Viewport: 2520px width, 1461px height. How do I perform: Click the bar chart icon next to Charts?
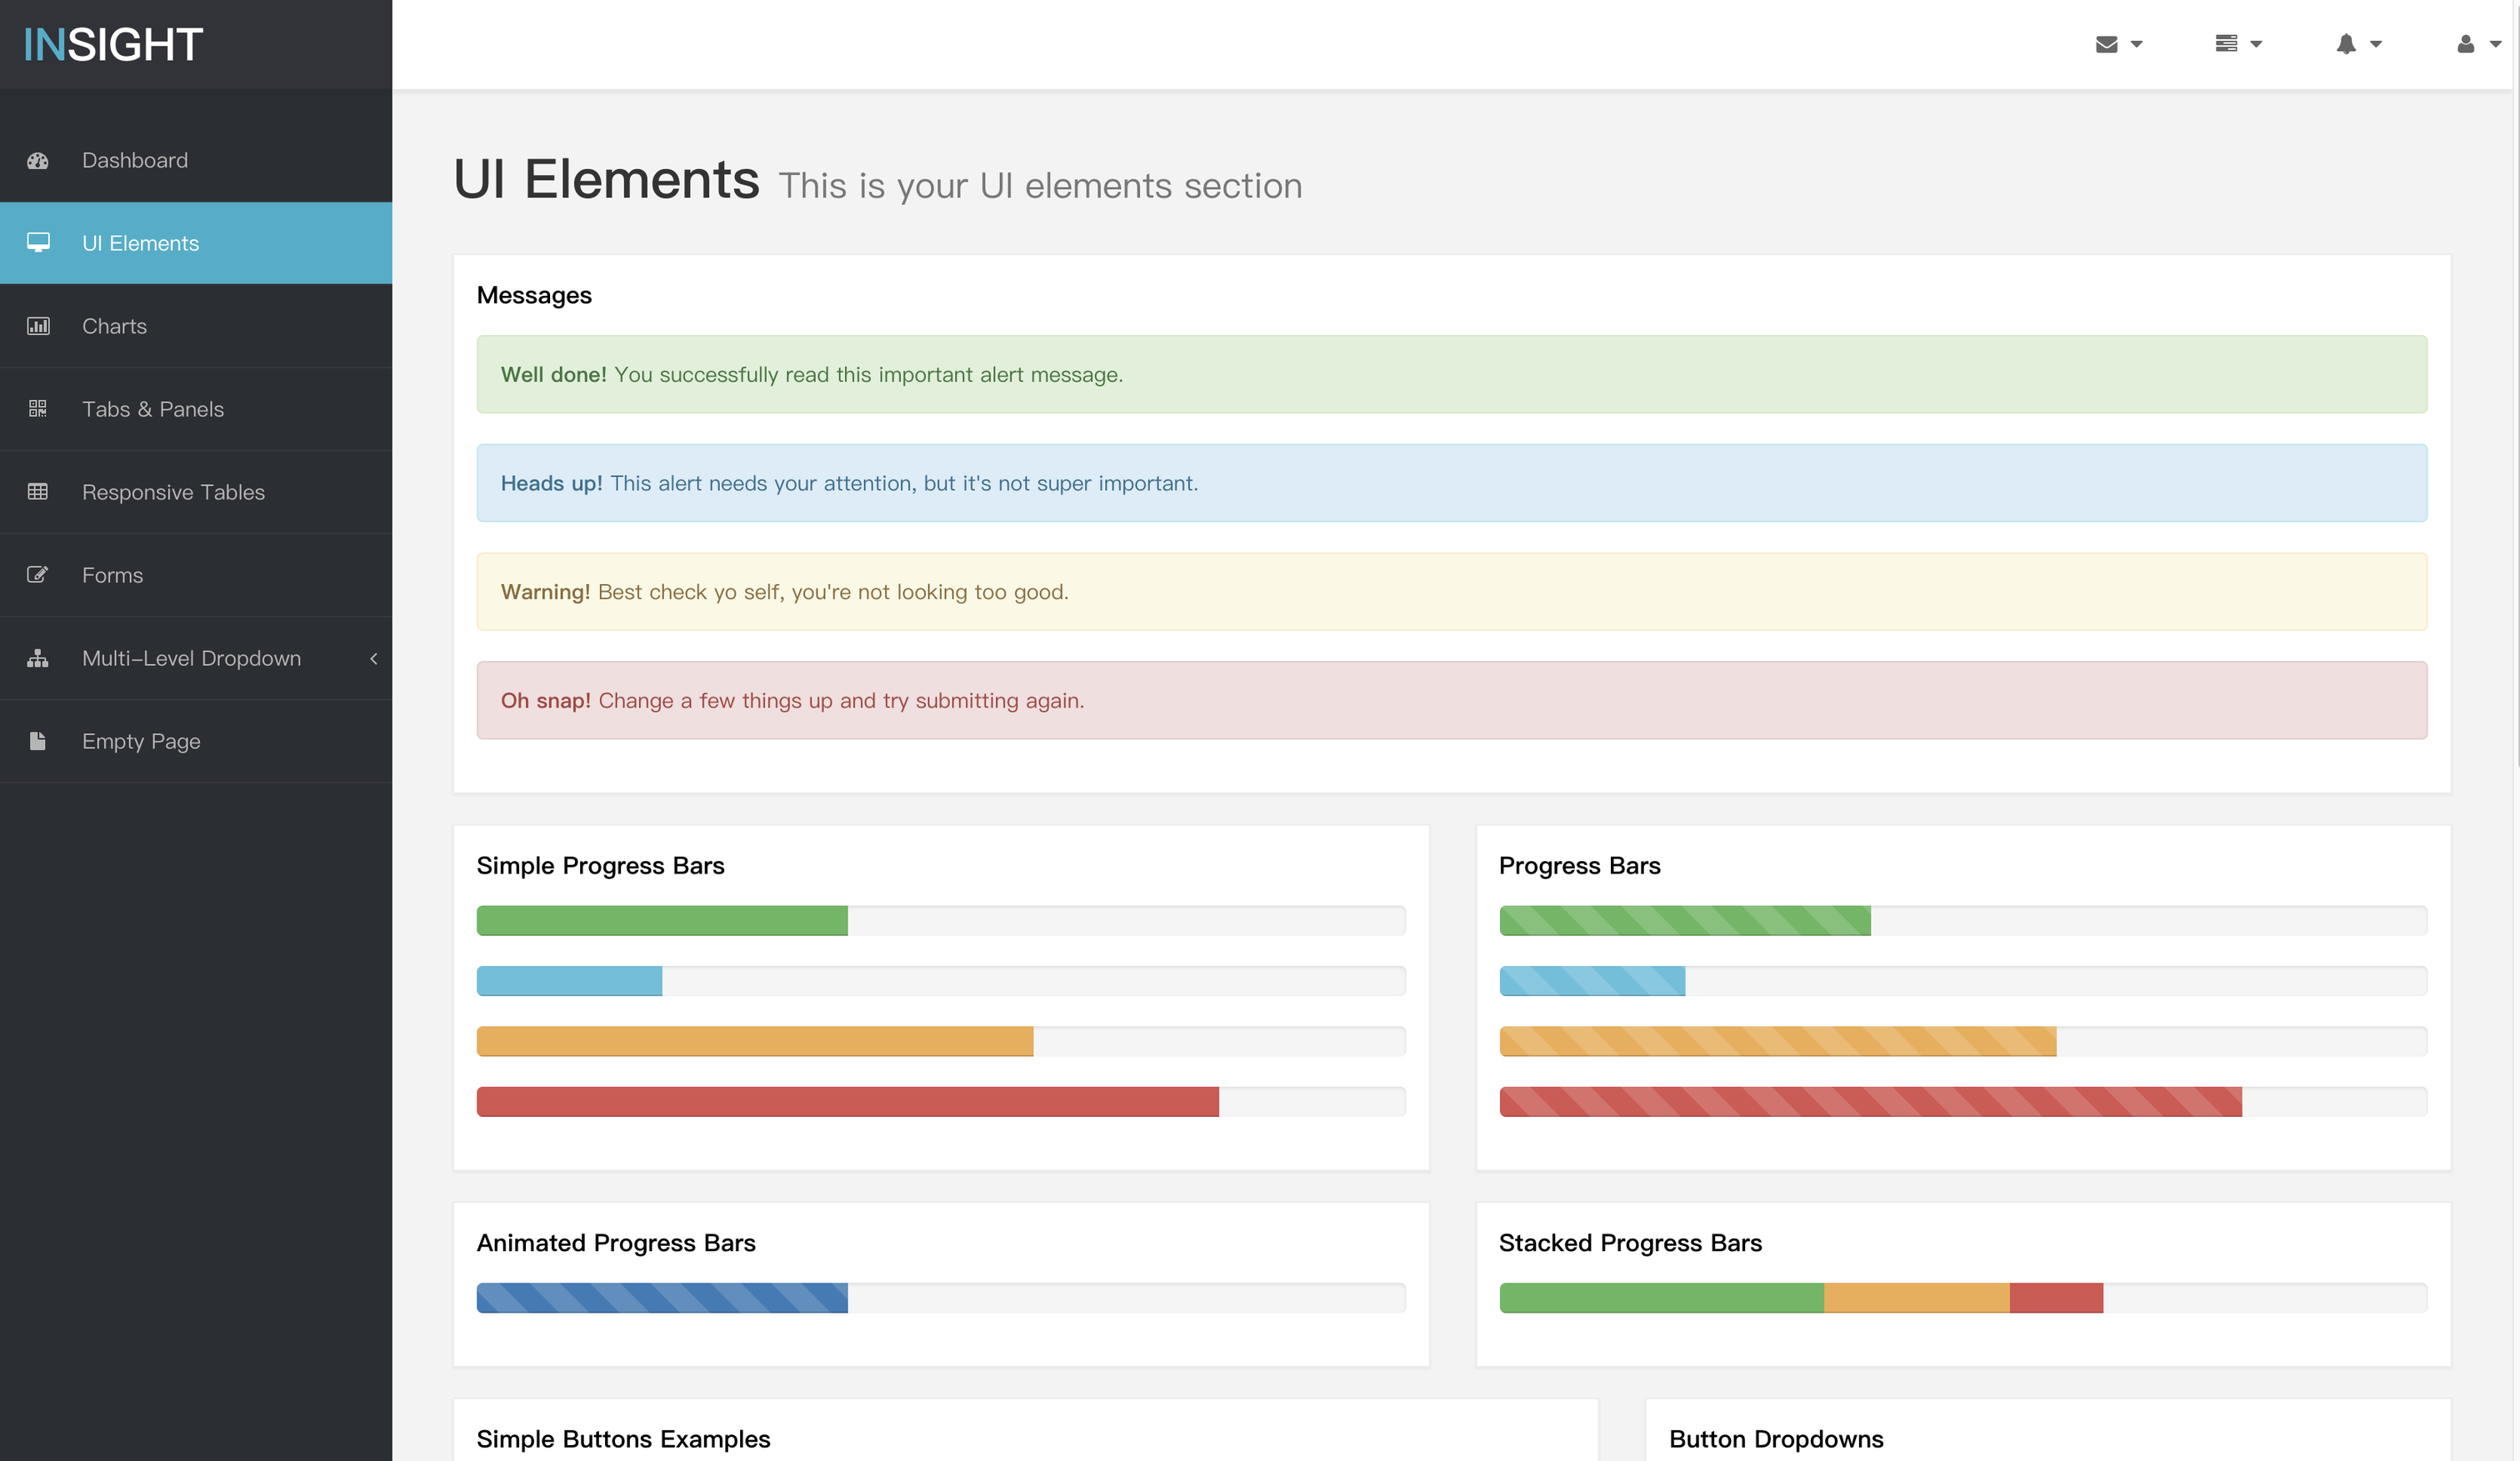pos(38,326)
